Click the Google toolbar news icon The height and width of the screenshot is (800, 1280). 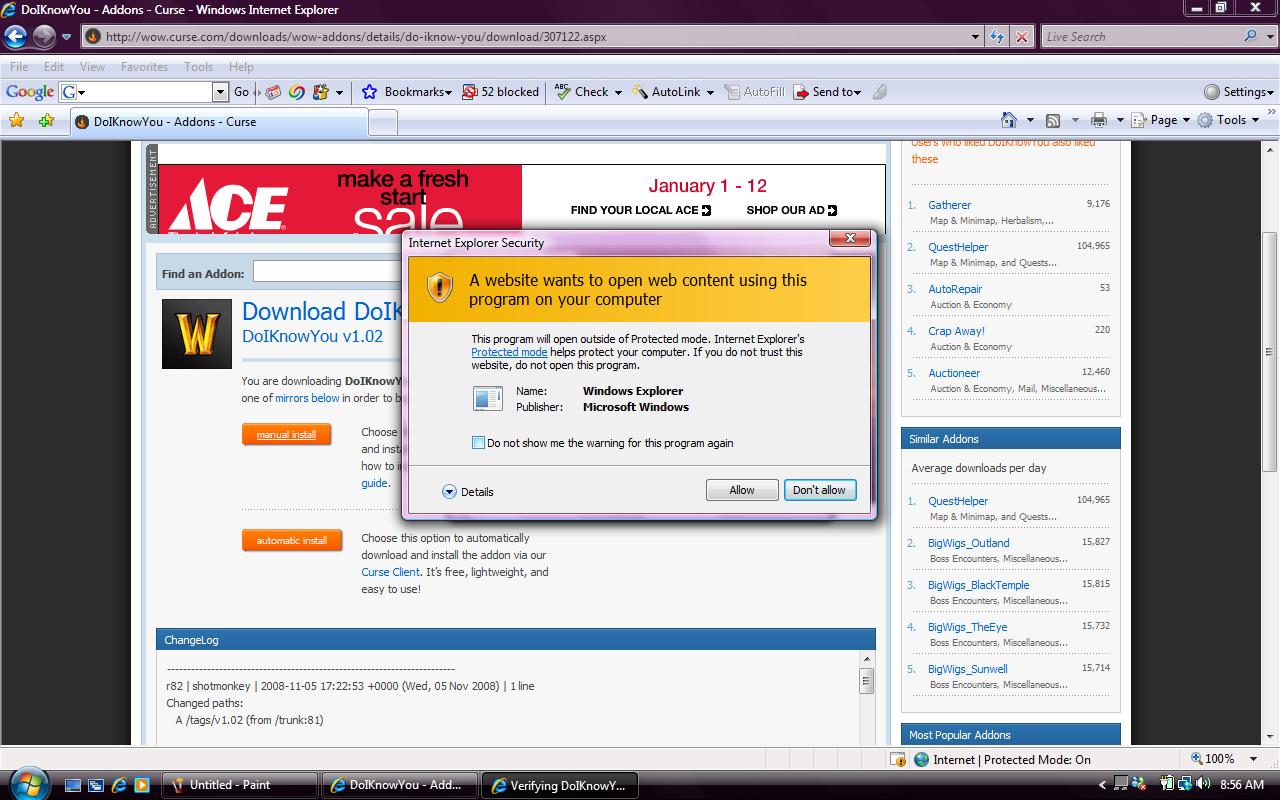pyautogui.click(x=273, y=91)
